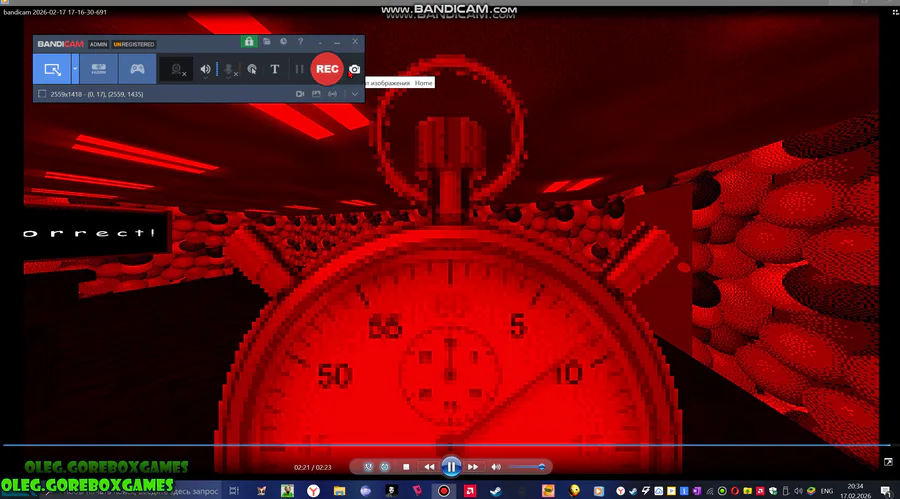Open Baldi game icon on taskbar
This screenshot has width=900, height=499.
point(288,491)
